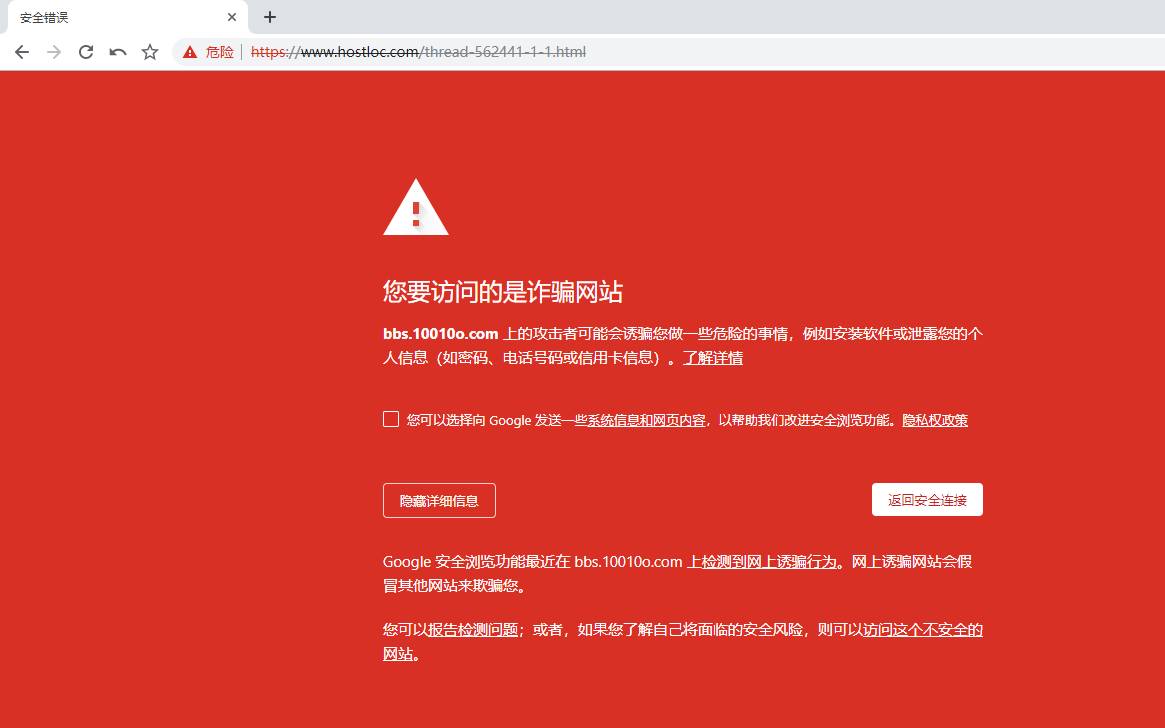Click the 隐藏详细信息 button
1165x728 pixels.
(x=439, y=501)
